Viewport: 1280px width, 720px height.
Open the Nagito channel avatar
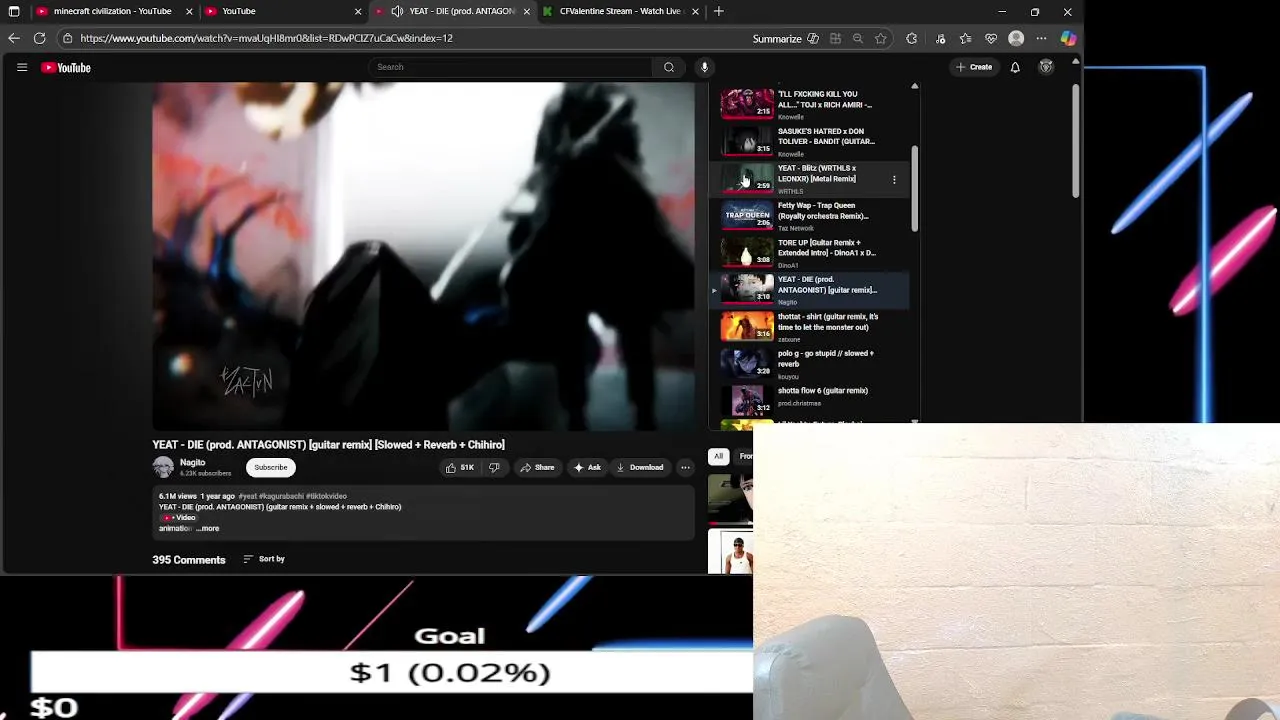click(163, 467)
